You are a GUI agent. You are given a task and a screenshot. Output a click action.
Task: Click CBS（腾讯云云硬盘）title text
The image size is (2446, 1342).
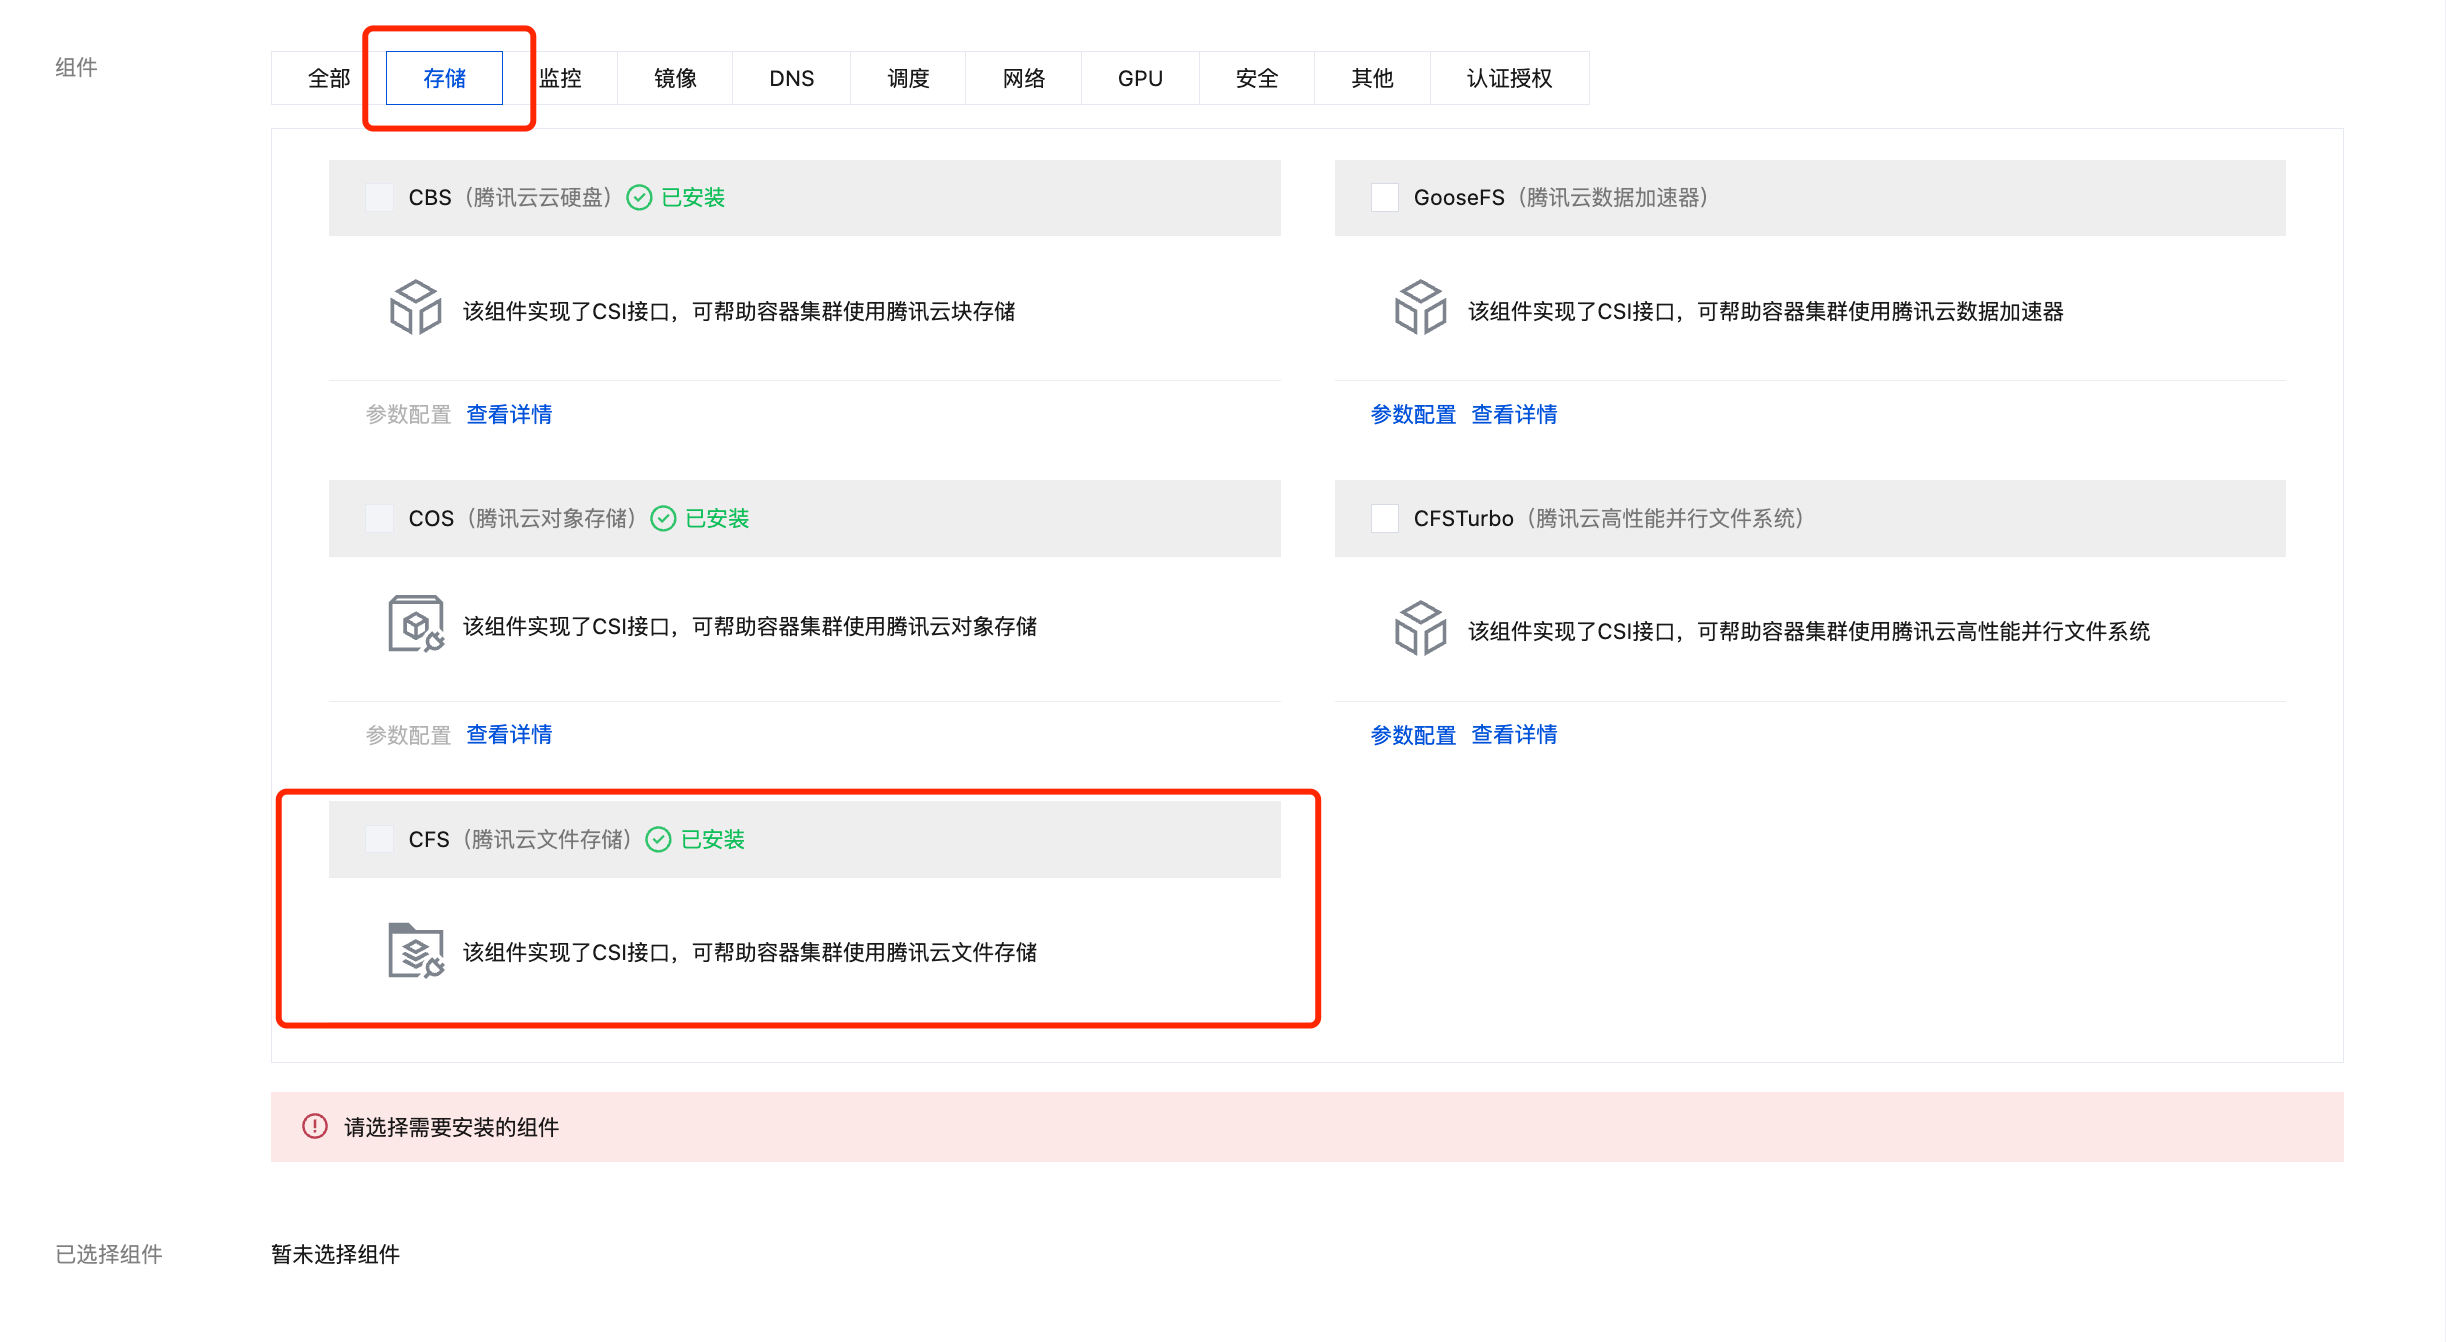coord(511,197)
